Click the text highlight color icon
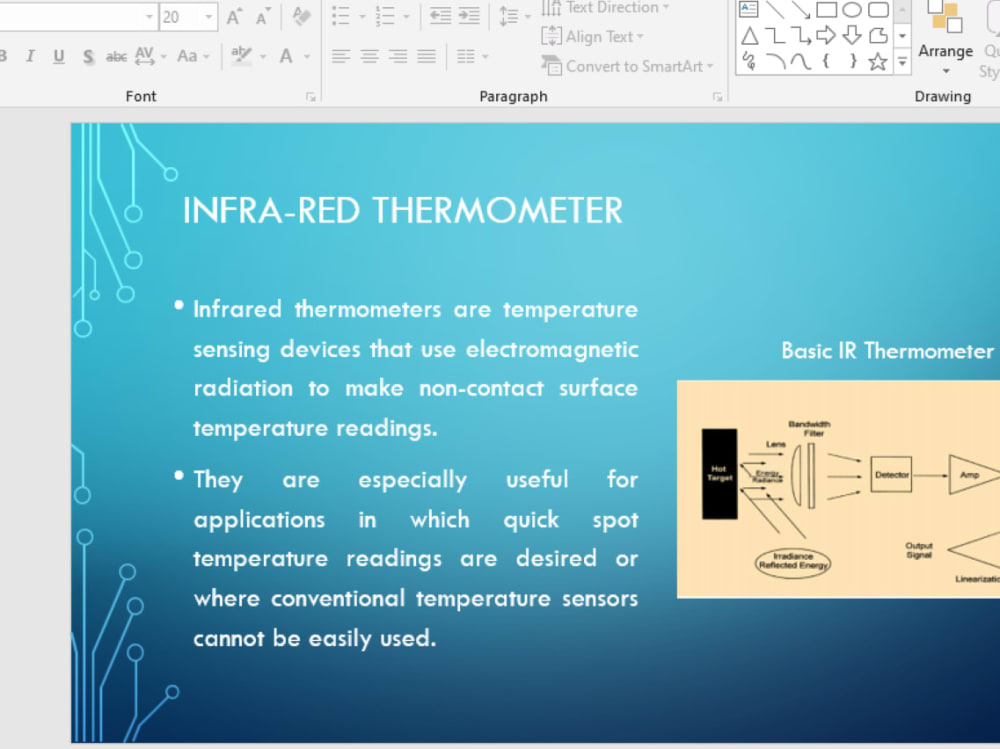Image resolution: width=1000 pixels, height=749 pixels. tap(241, 55)
